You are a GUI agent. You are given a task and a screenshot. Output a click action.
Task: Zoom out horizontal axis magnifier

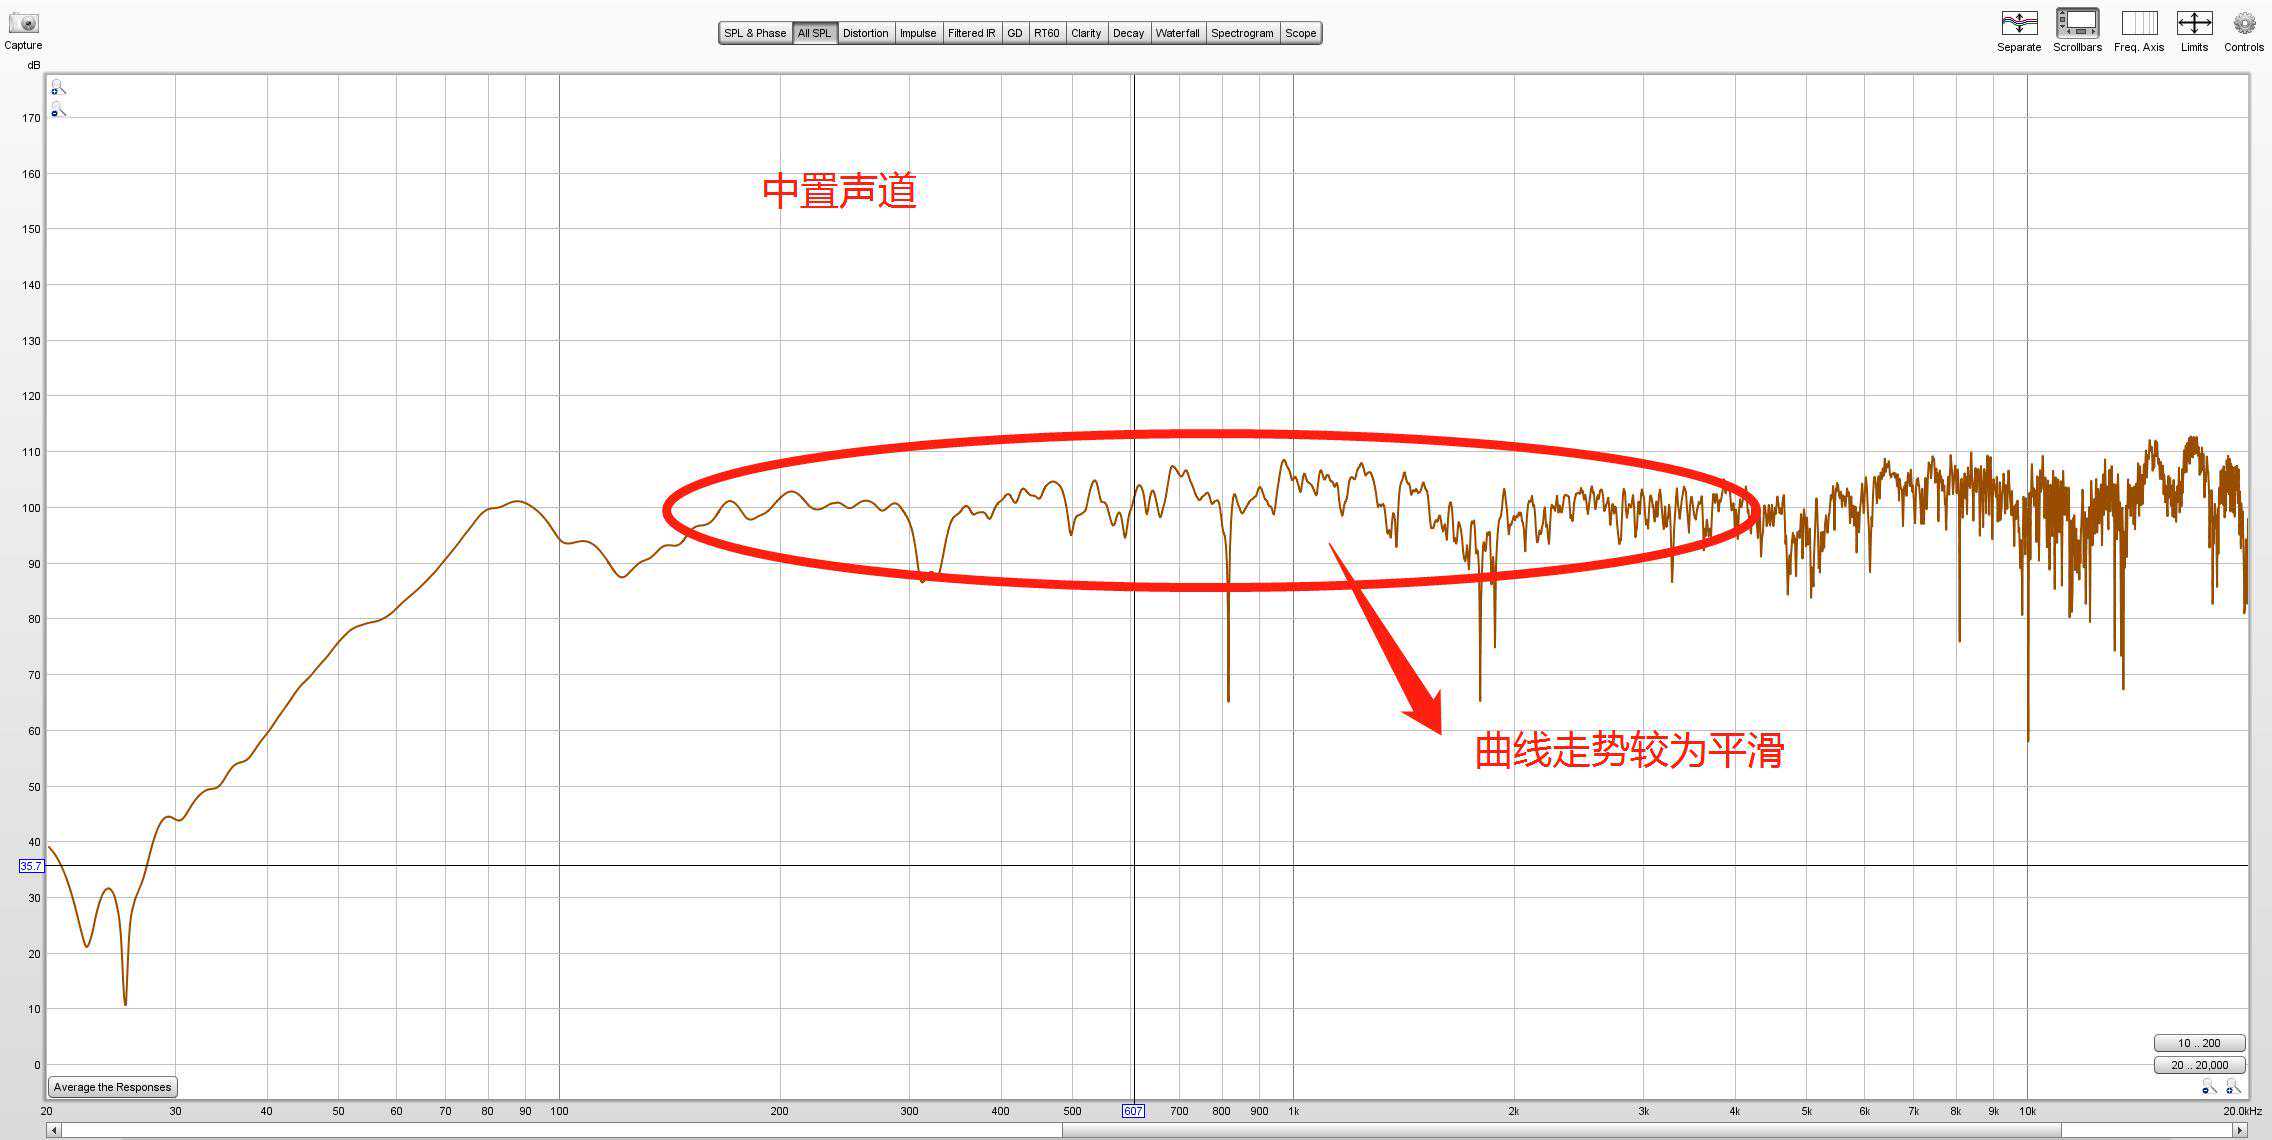pos(2209,1087)
